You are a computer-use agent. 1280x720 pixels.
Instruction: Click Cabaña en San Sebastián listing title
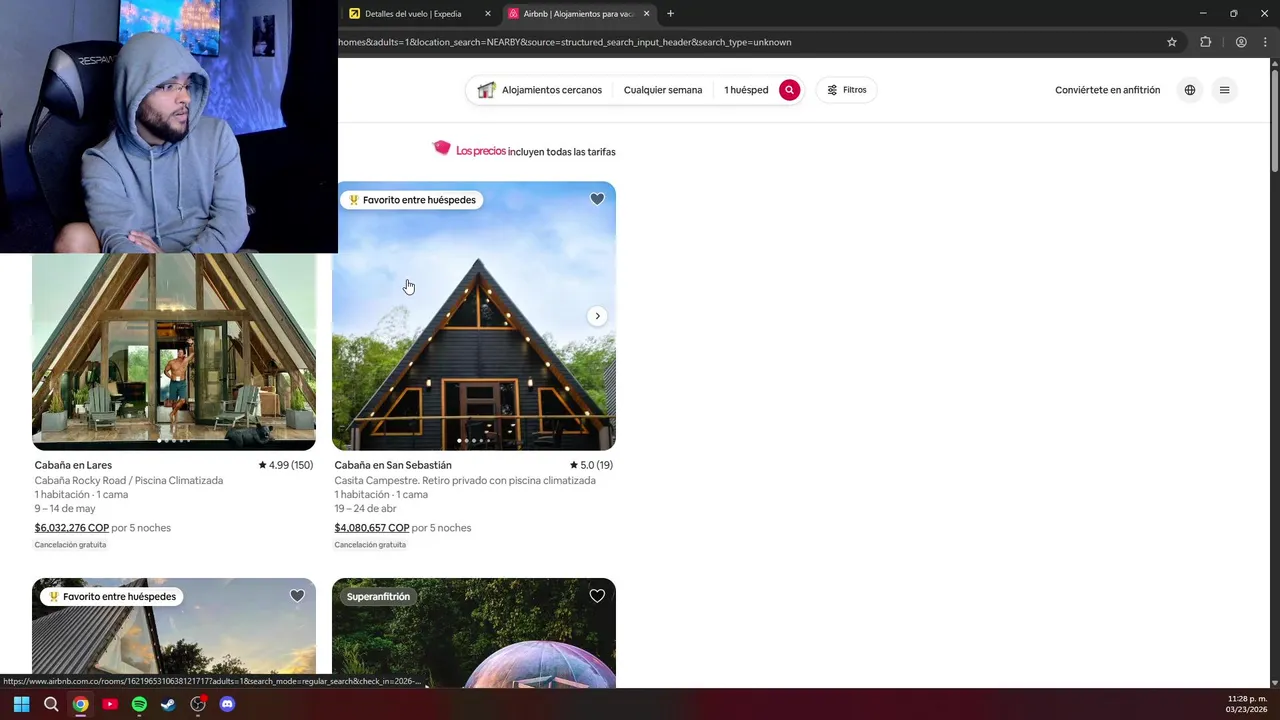pyautogui.click(x=393, y=465)
